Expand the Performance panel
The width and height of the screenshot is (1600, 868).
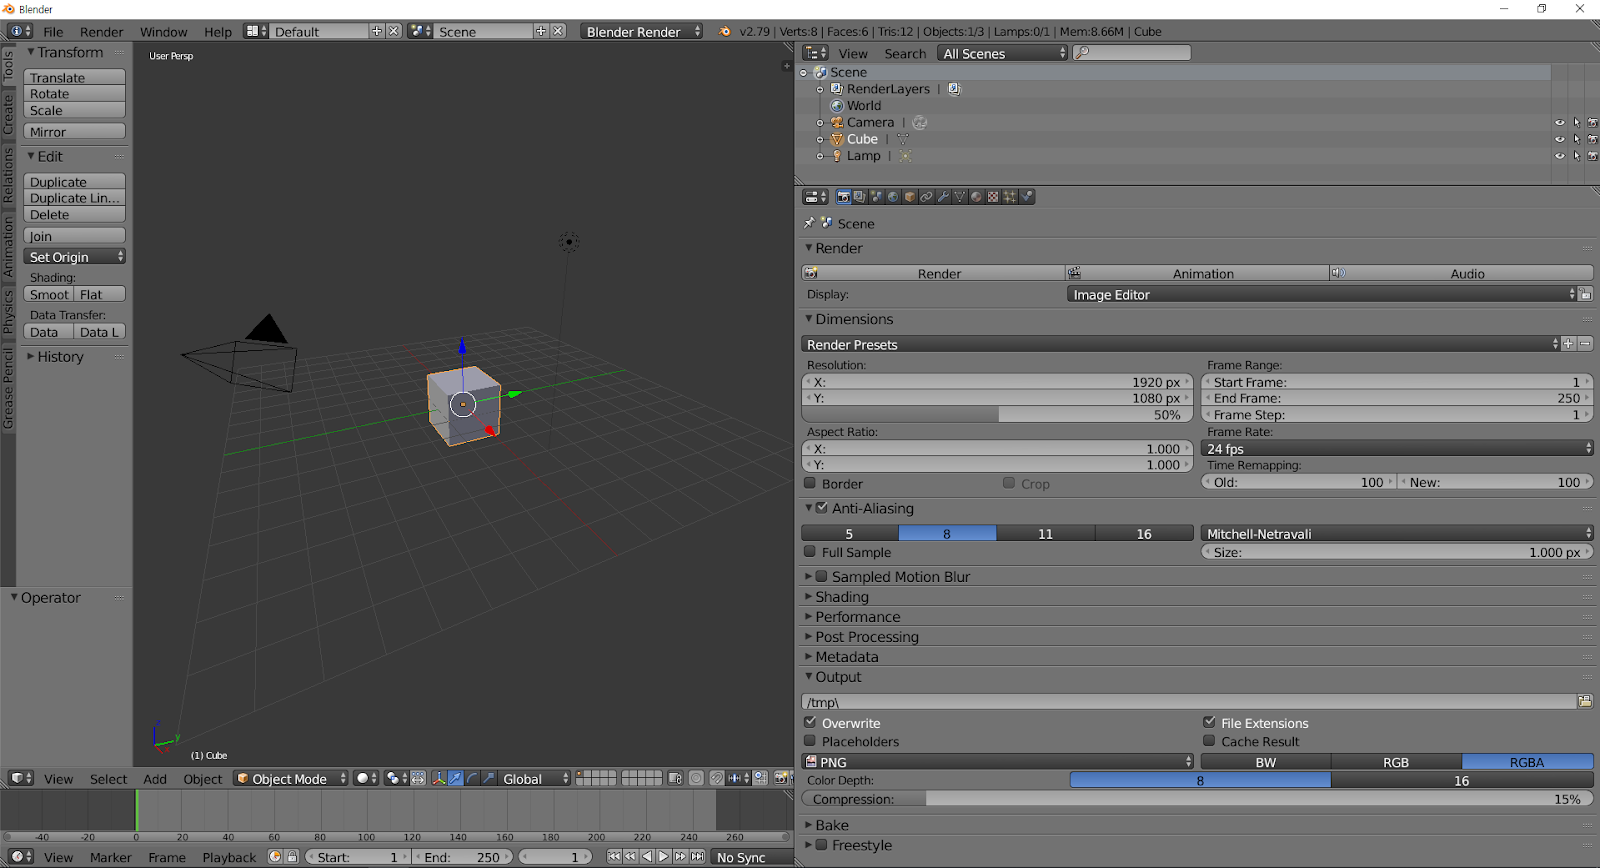tap(857, 617)
